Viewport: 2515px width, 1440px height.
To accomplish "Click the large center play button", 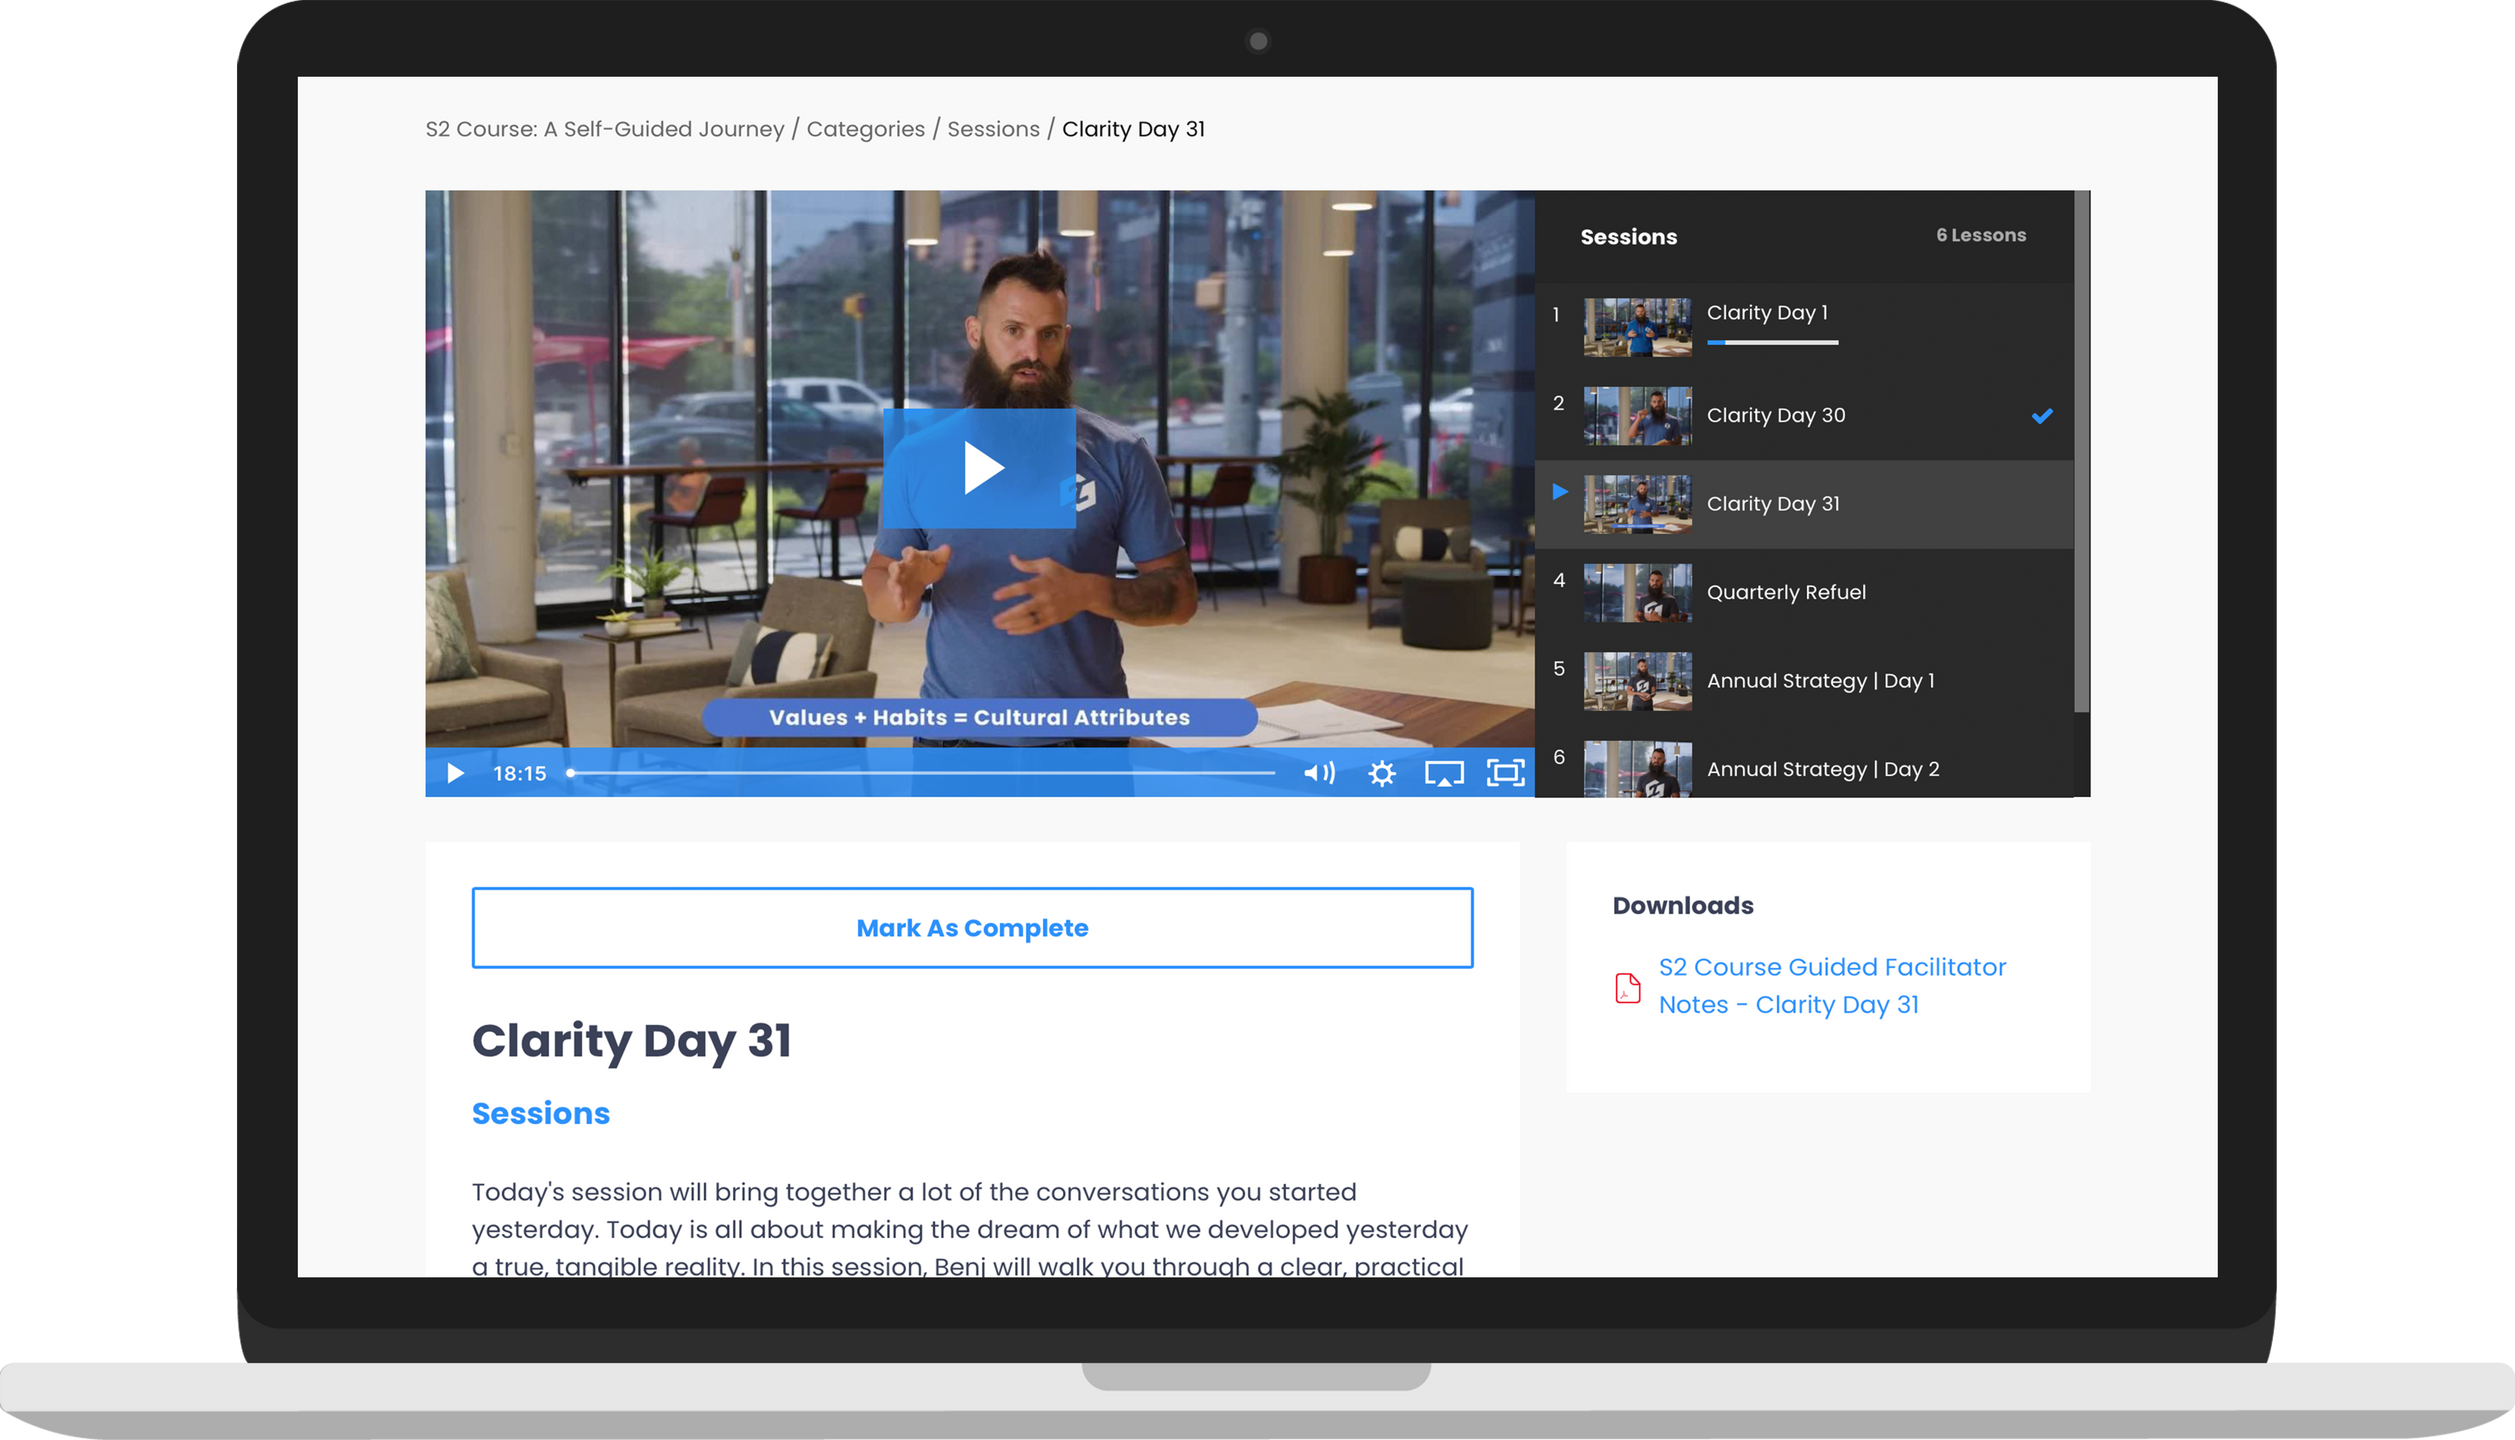I will [979, 468].
